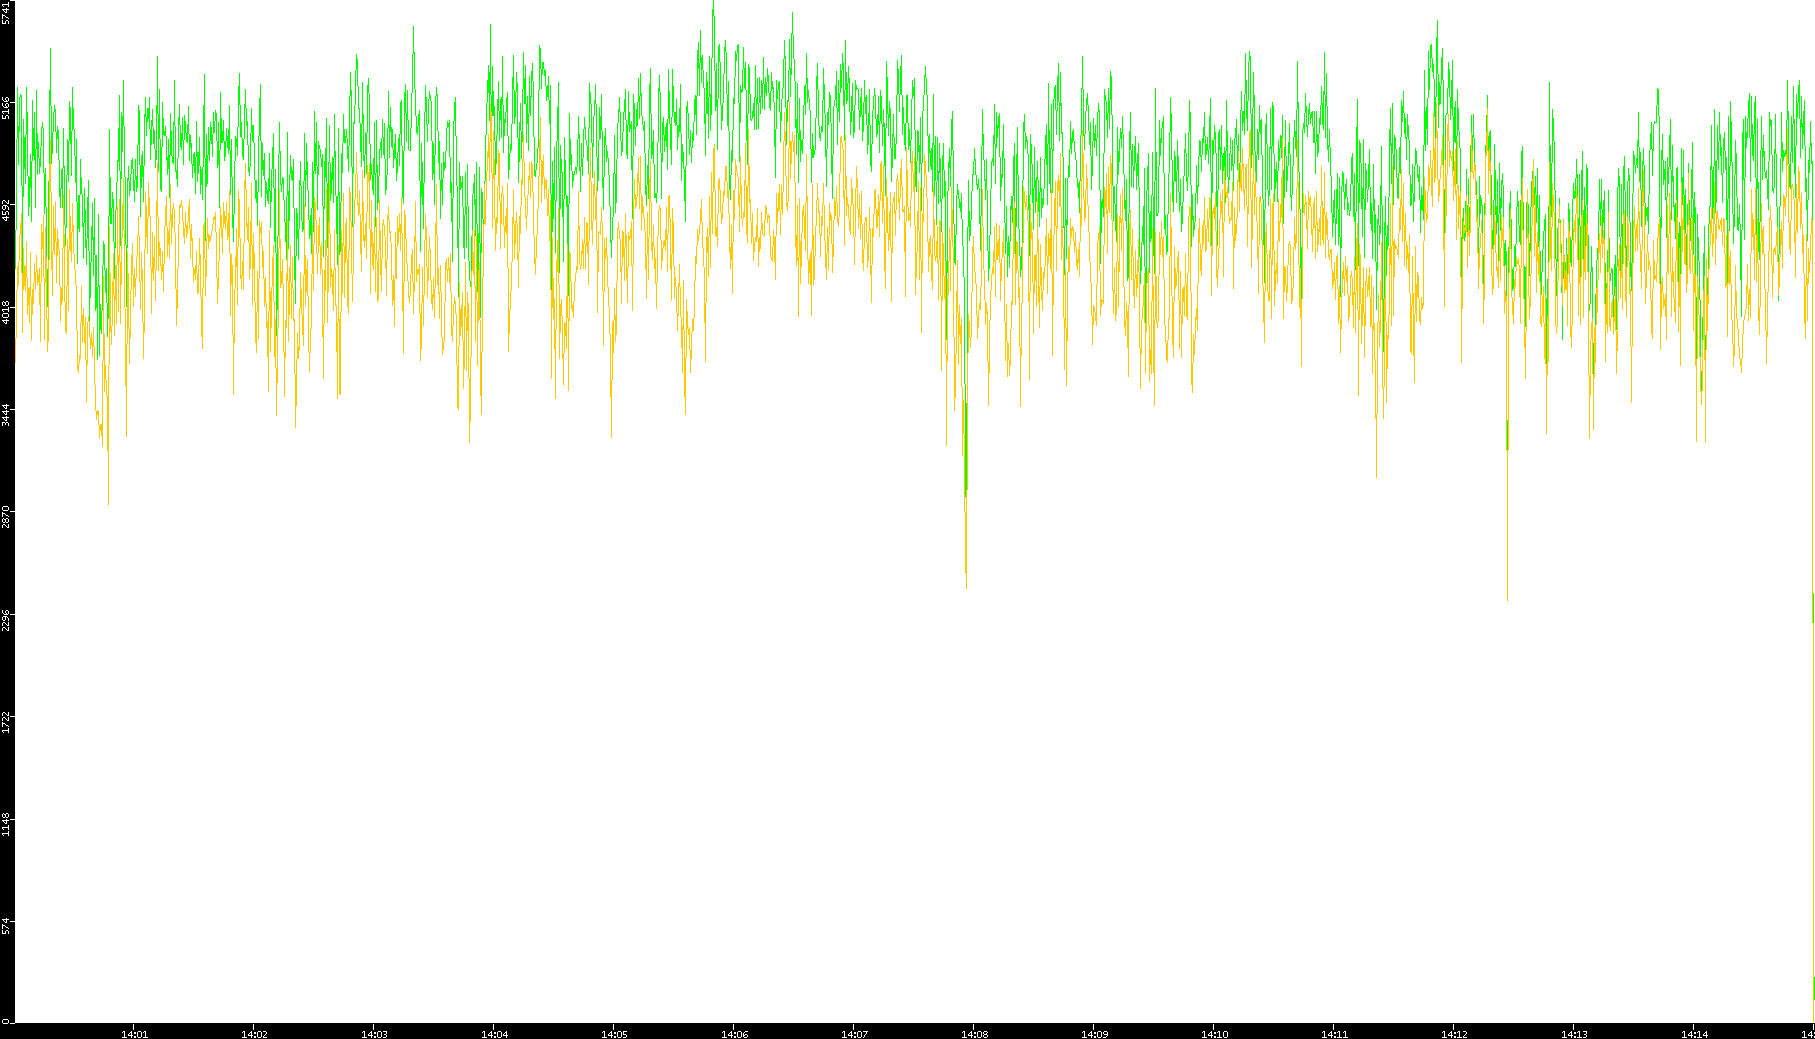Click the 2296 vertical axis label
1815x1039 pixels.
coord(6,619)
